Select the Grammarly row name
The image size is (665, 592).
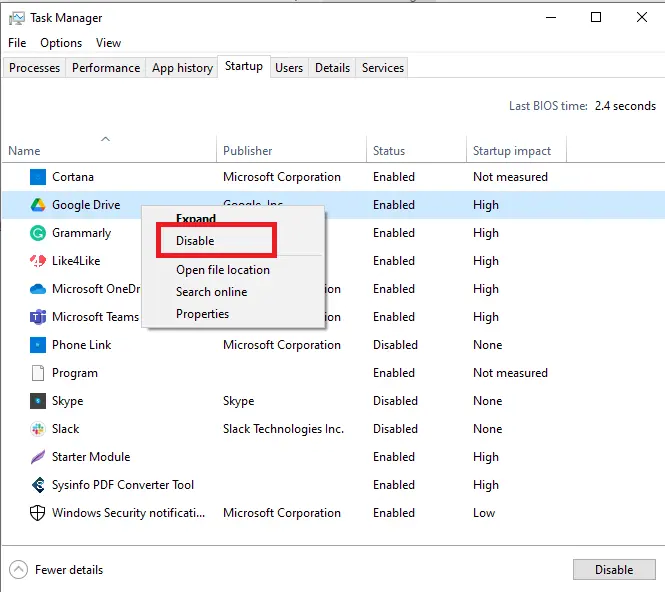coord(81,233)
